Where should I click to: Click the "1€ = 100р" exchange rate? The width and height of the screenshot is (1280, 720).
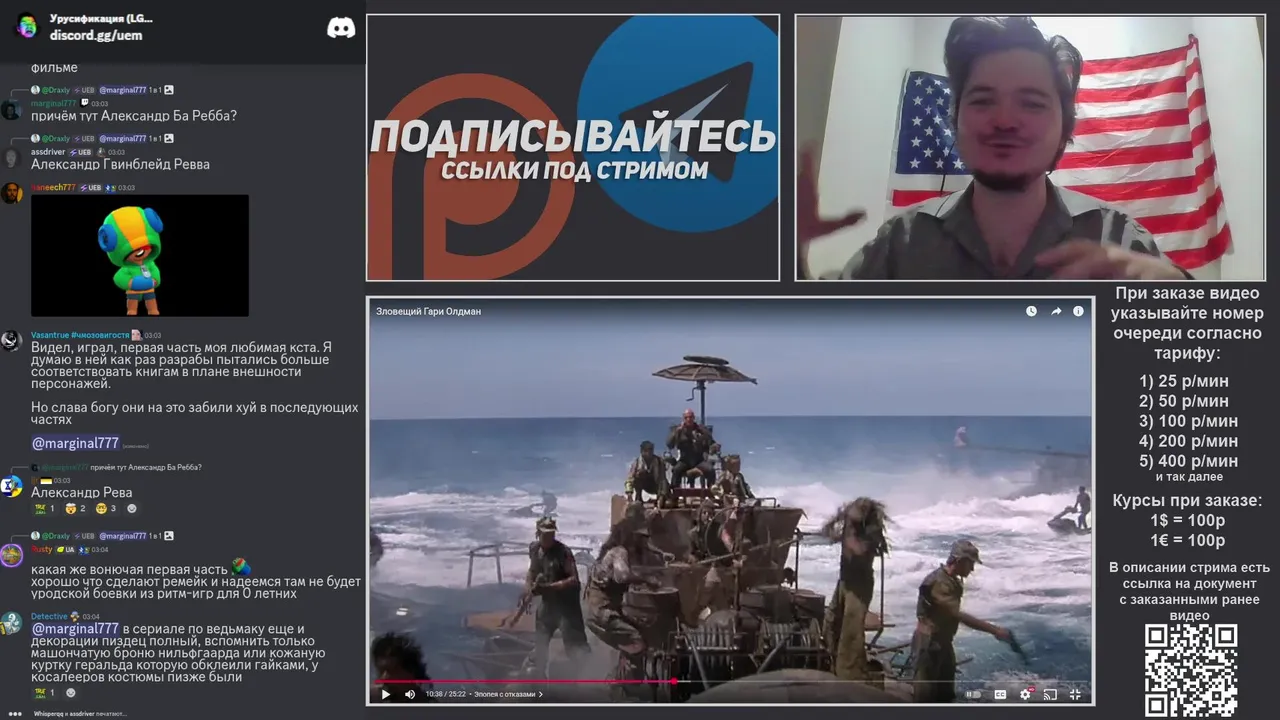coord(1187,541)
